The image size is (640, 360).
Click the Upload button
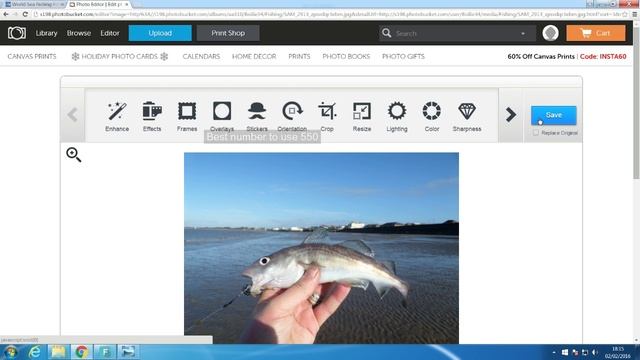160,33
